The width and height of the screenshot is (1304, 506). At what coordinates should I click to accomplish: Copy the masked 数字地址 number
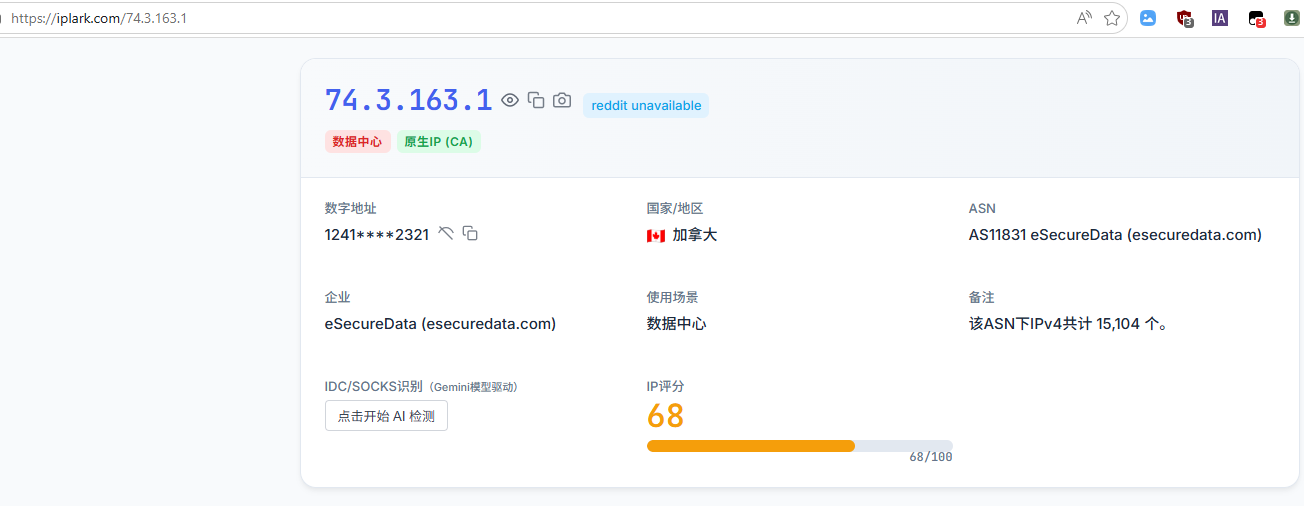(x=470, y=234)
